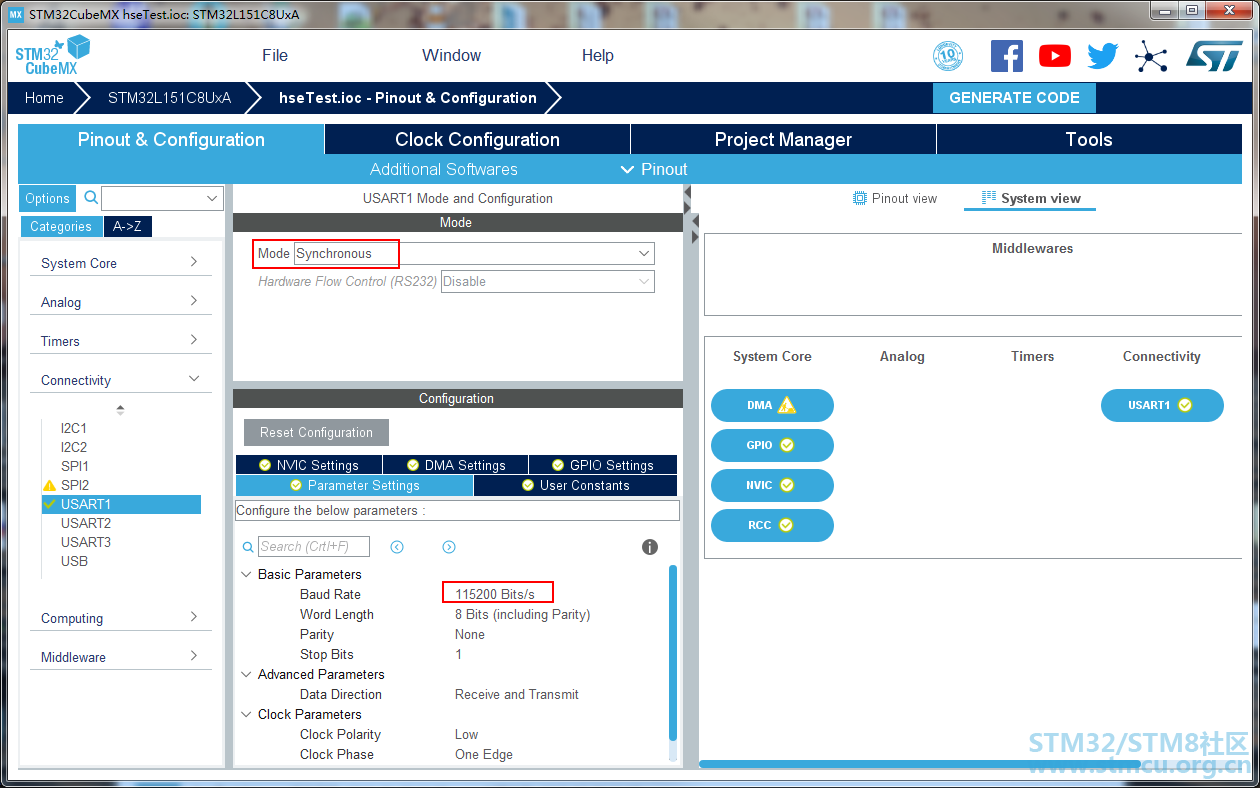Open the DMA Settings tab
Screen dimensions: 1260x788
[456, 465]
